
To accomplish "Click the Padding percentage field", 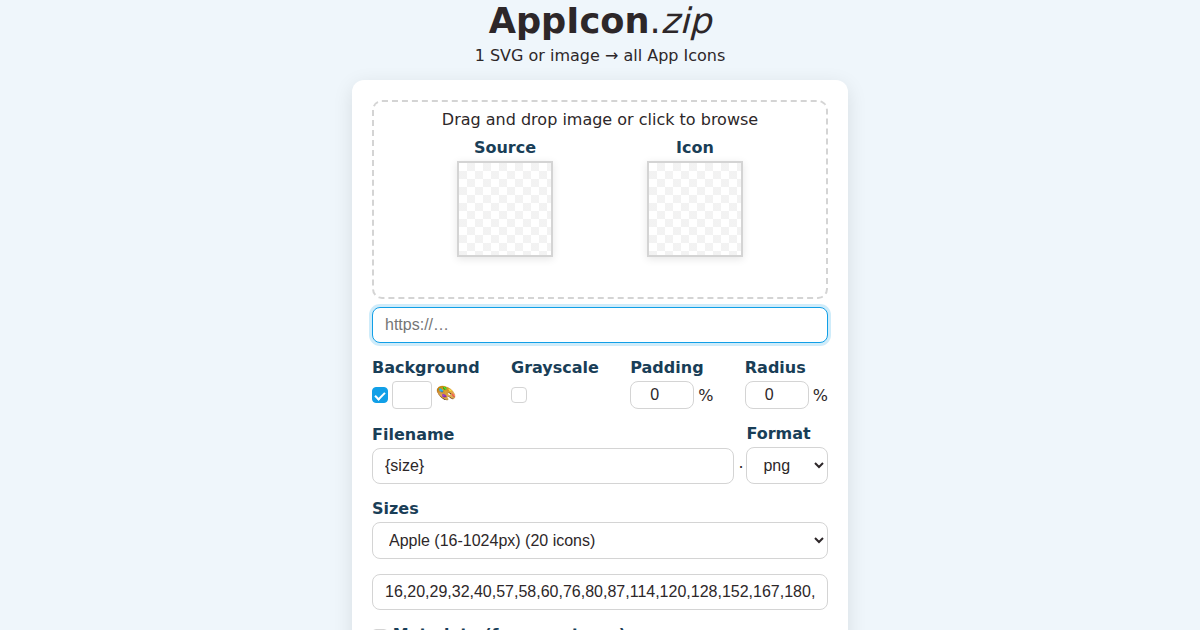I will [x=661, y=394].
